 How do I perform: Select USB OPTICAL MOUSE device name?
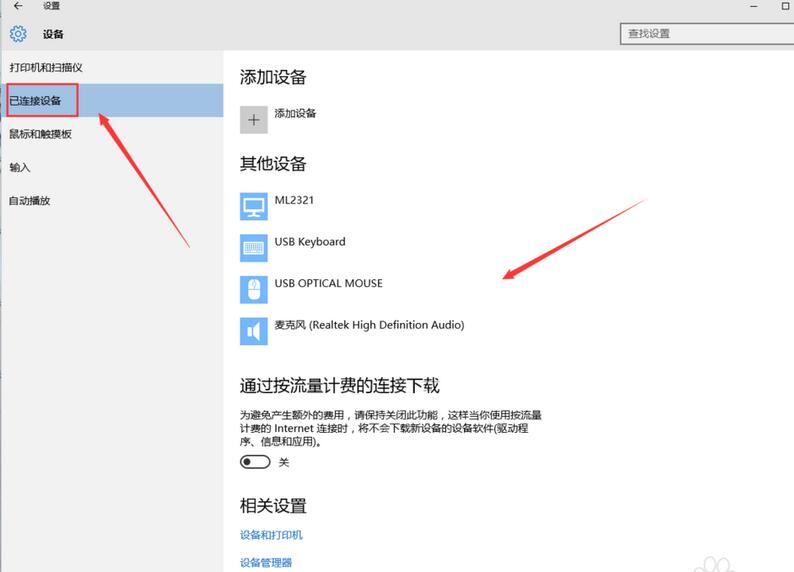[329, 283]
